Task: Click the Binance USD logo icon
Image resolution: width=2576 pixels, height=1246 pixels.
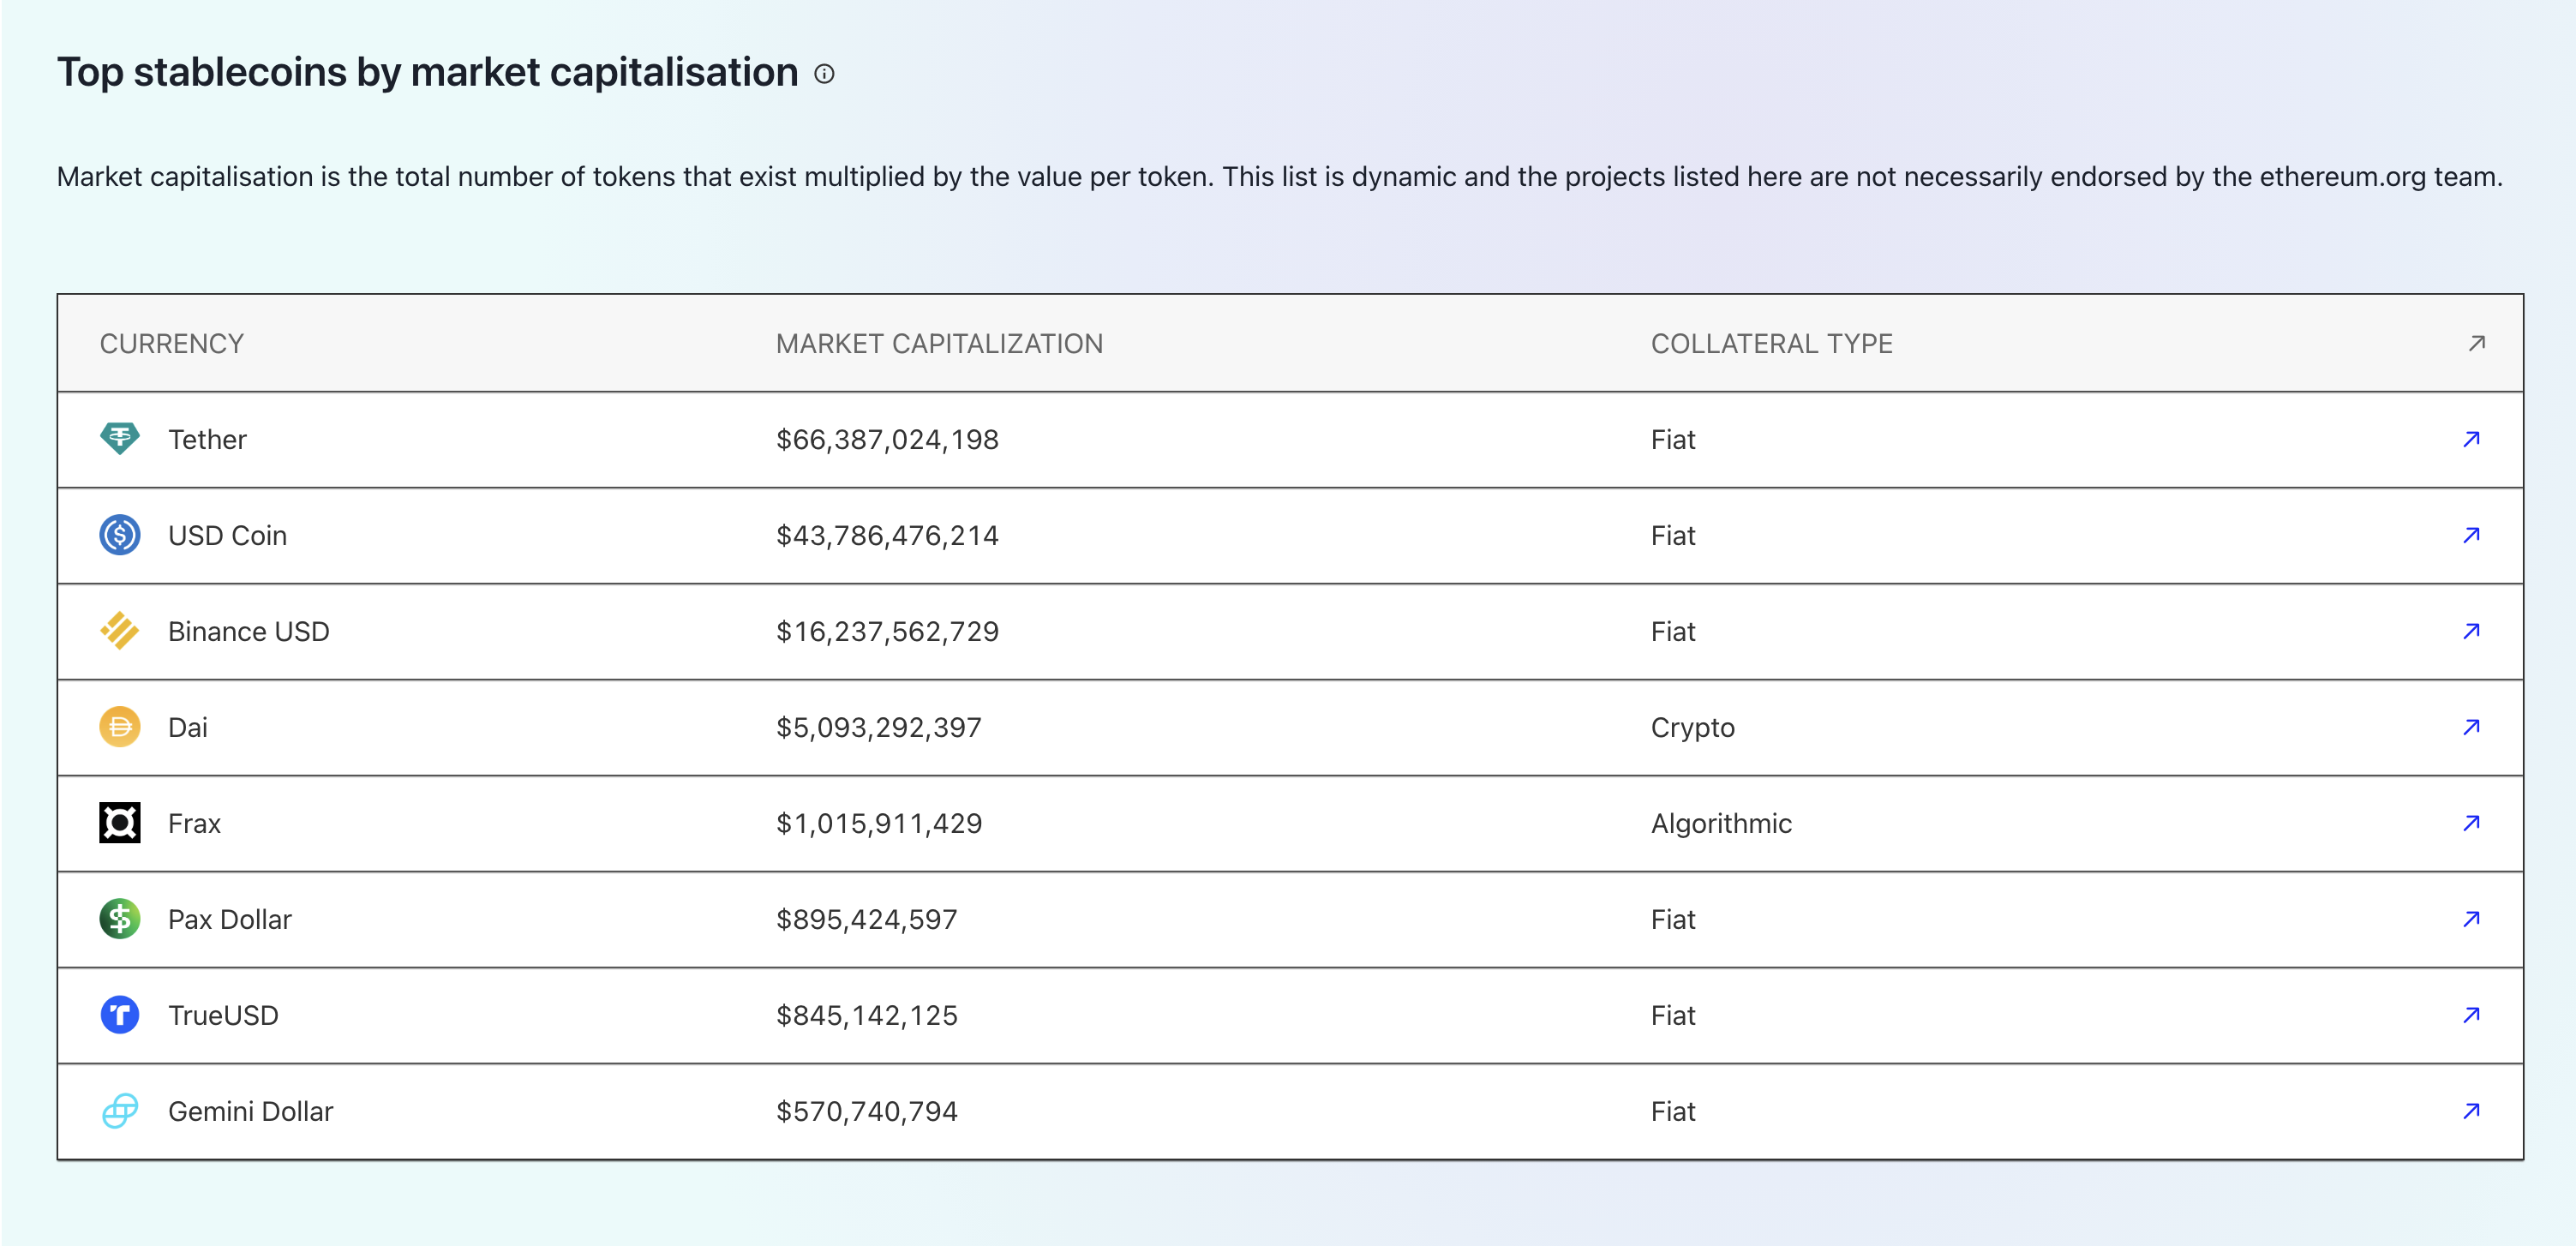Action: 120,631
